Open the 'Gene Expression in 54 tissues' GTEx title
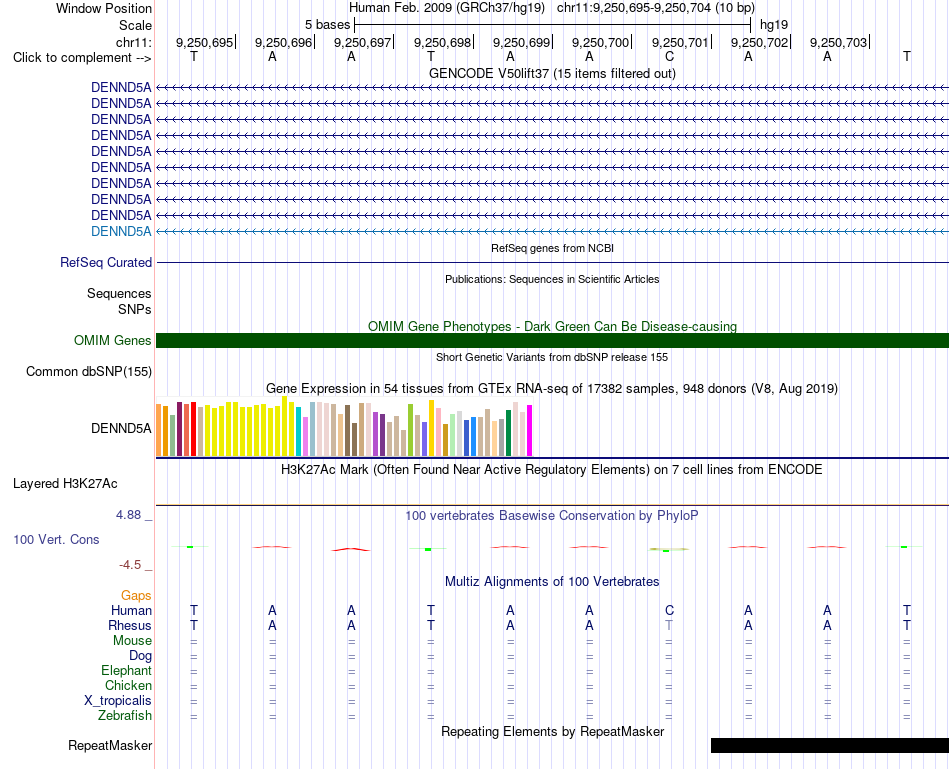This screenshot has height=769, width=950. [552, 388]
